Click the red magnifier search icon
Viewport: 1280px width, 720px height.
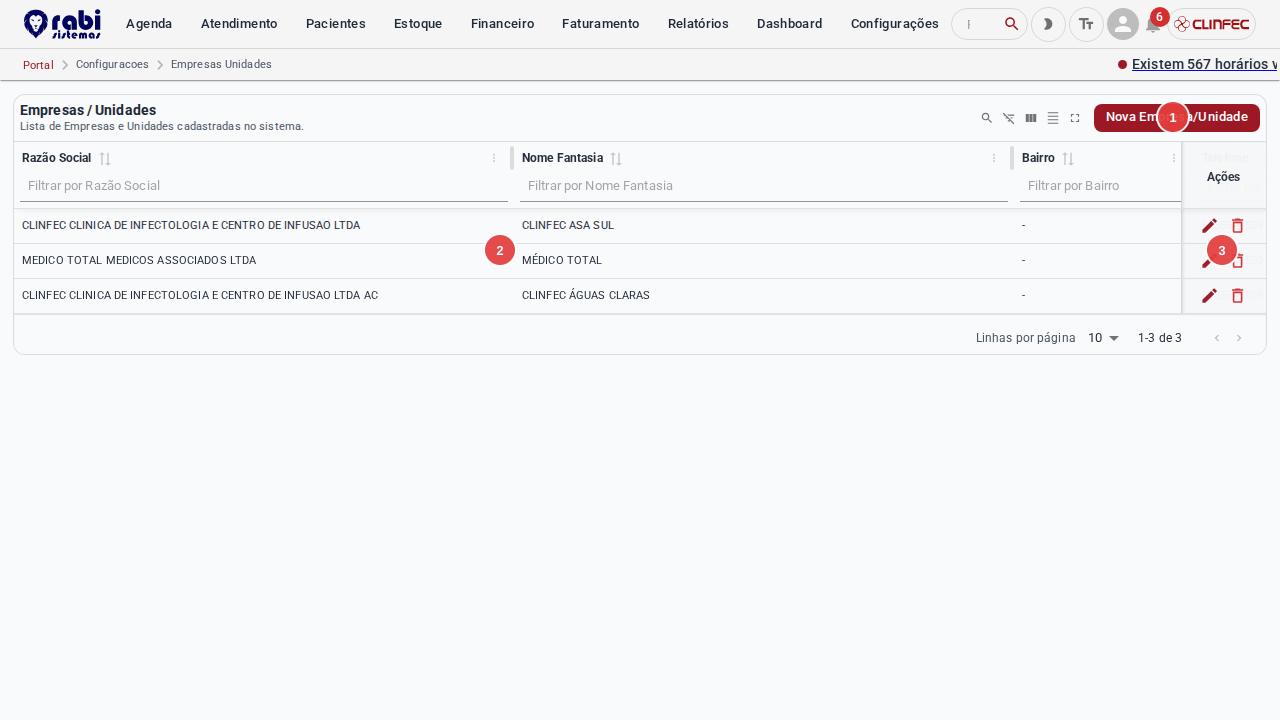(x=1012, y=24)
